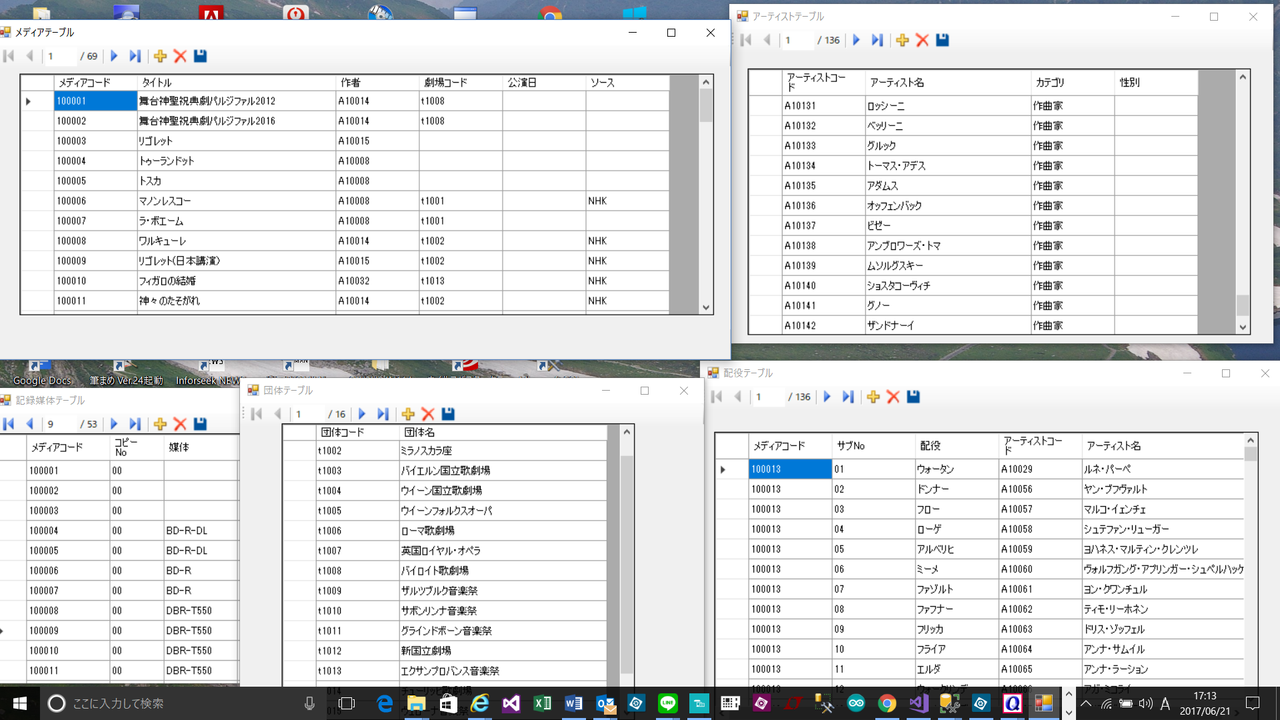Click Add New (plus) icon in メディアテーブル toolbar
The height and width of the screenshot is (720, 1280).
[160, 57]
